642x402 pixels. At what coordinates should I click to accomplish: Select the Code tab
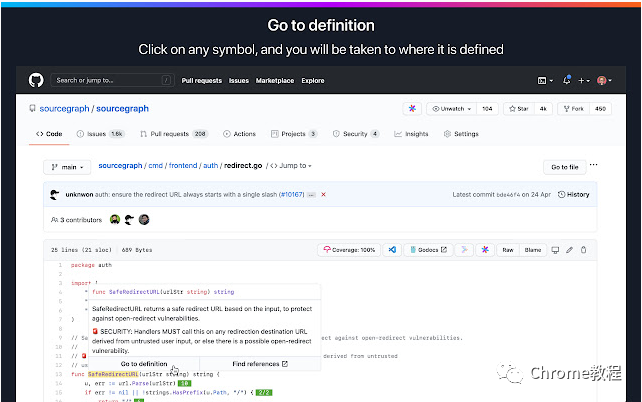(x=49, y=134)
